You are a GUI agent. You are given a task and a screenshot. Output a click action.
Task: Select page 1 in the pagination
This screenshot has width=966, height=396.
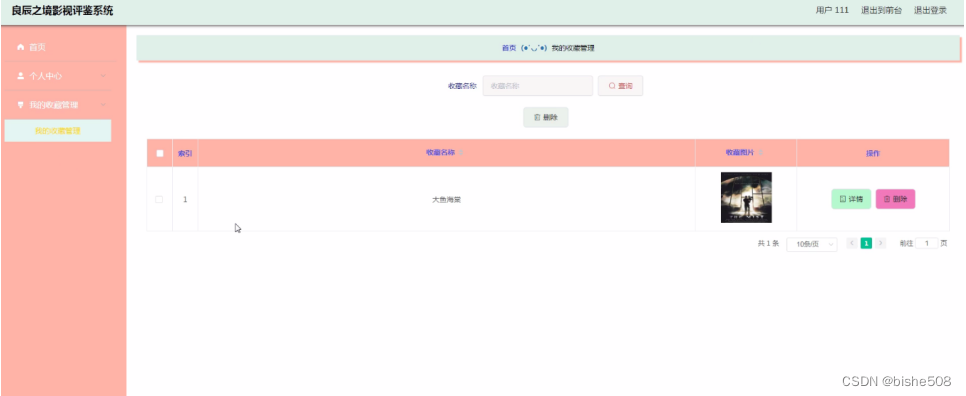pos(866,243)
